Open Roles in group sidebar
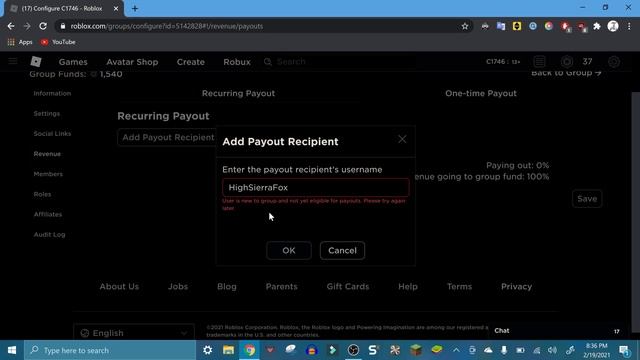This screenshot has width=640, height=360. pyautogui.click(x=42, y=194)
